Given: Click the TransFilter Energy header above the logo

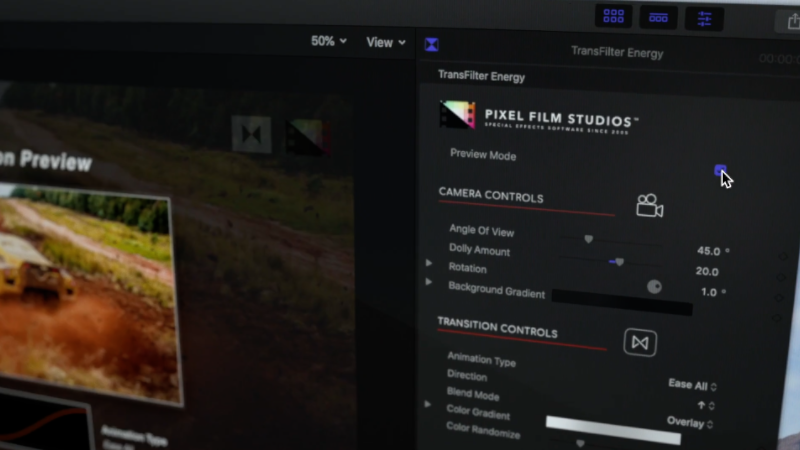Looking at the screenshot, I should 481,76.
